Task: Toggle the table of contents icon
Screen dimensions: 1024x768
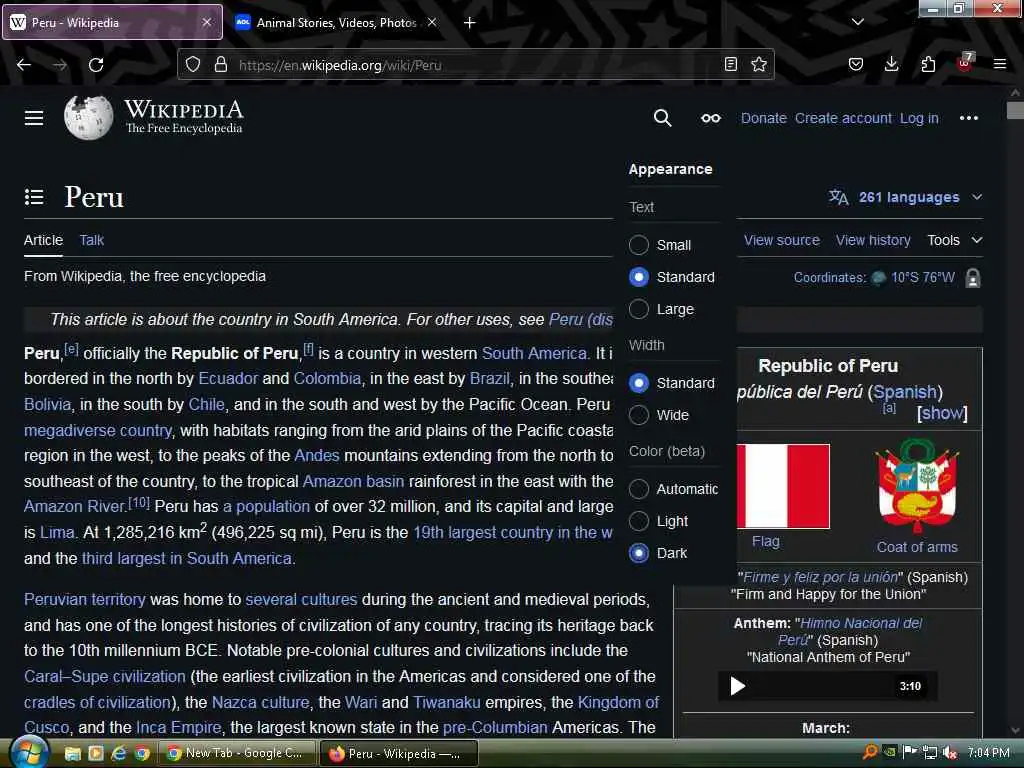Action: click(x=34, y=197)
